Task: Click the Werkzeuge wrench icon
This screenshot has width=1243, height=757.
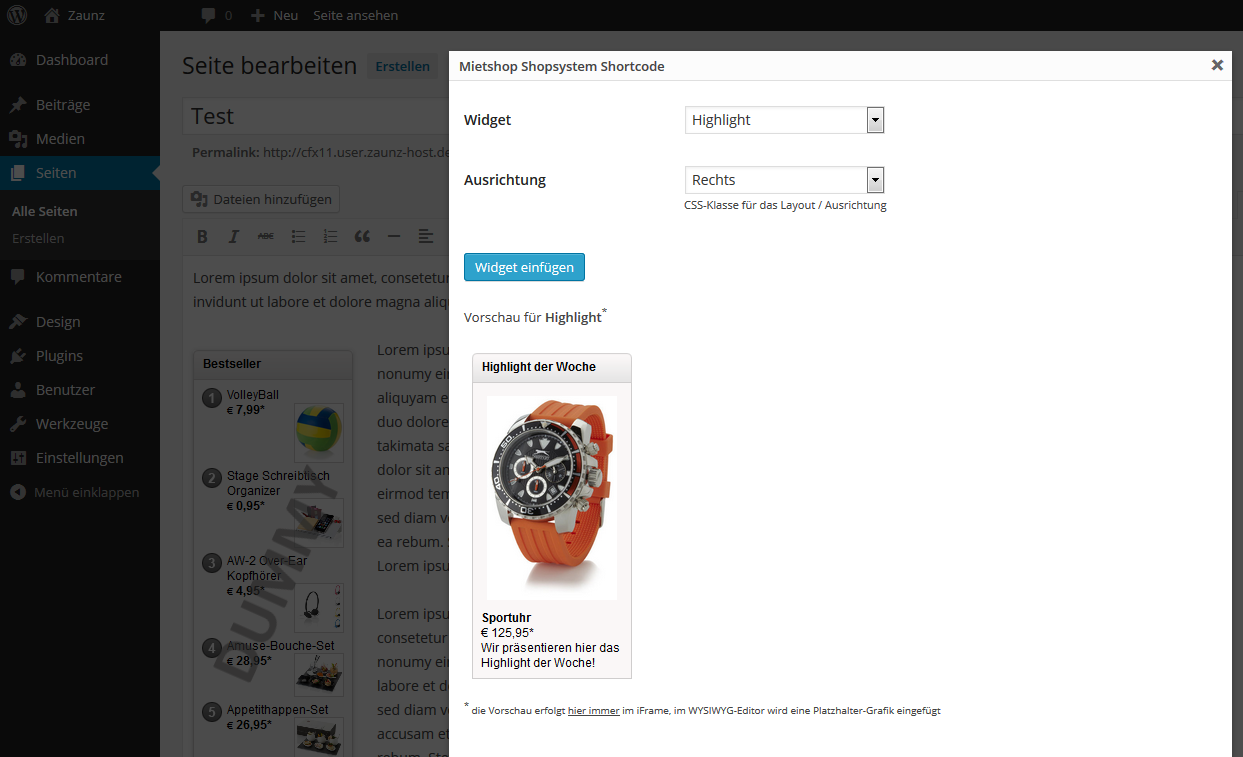Action: 18,424
